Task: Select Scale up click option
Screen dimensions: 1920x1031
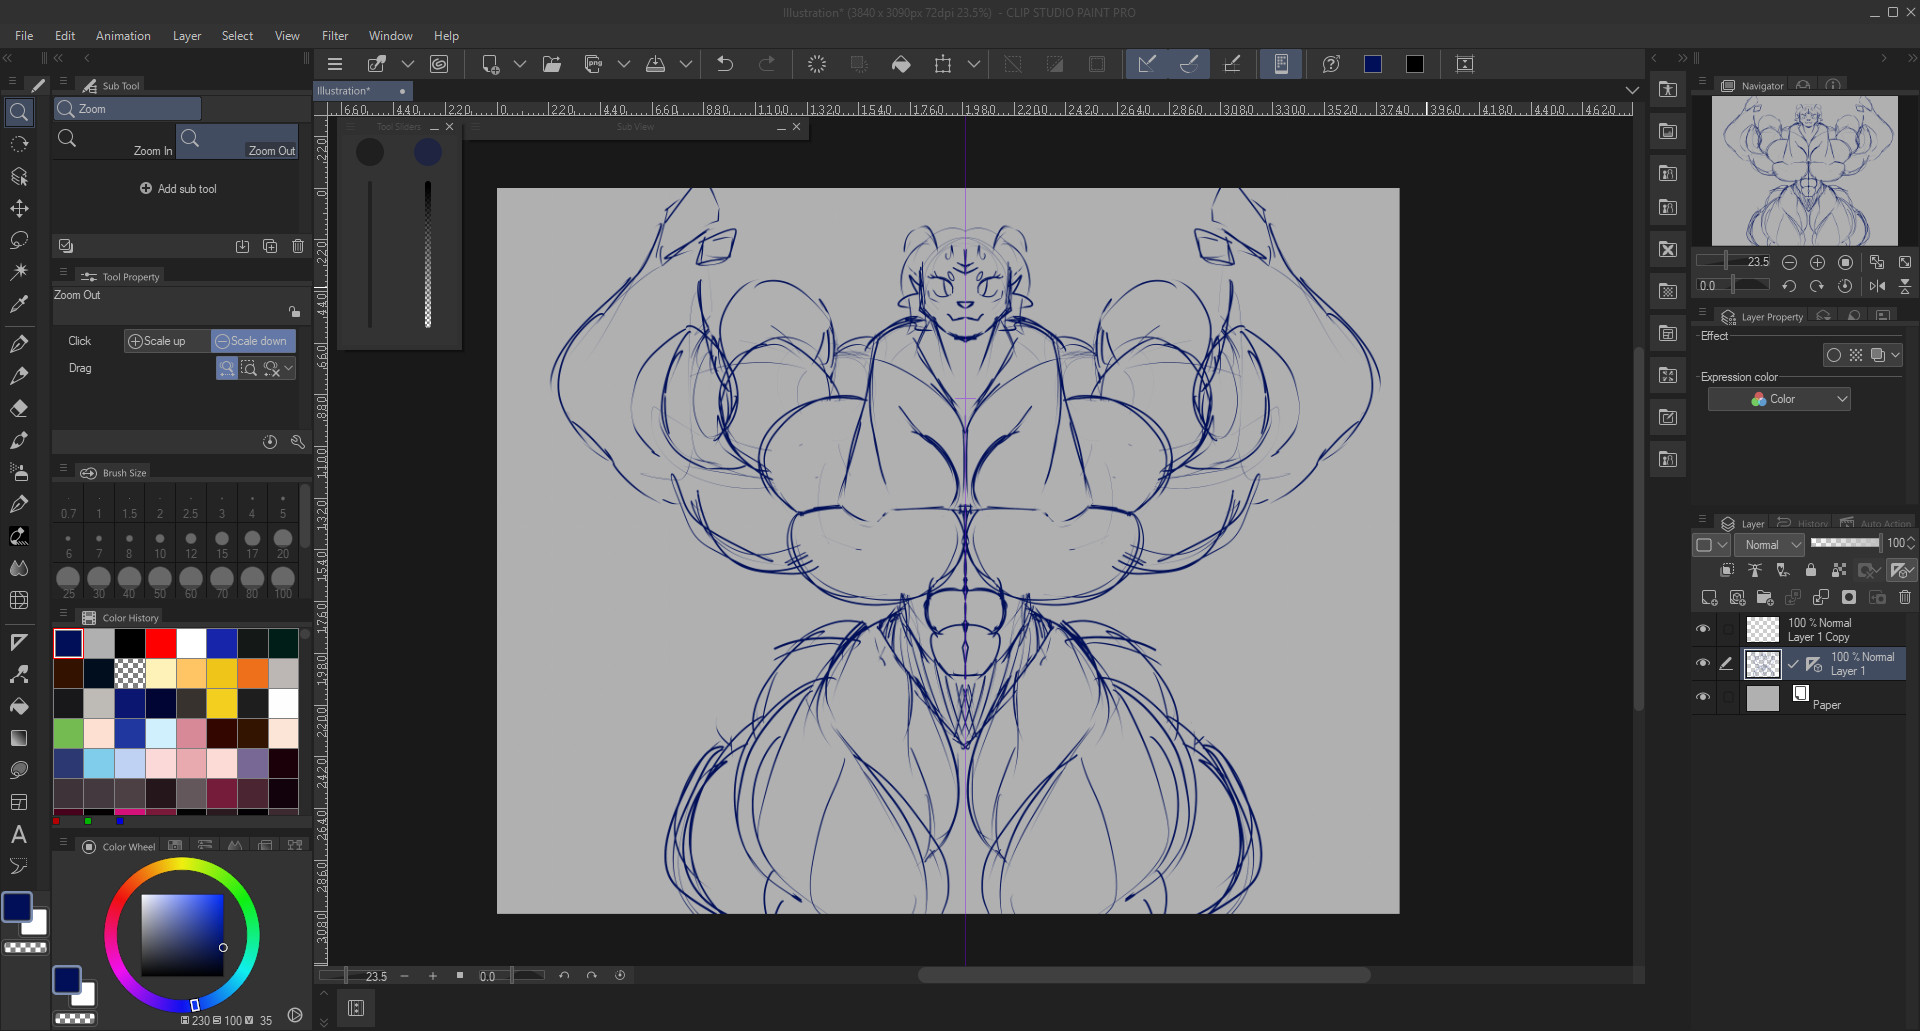Action: (x=166, y=341)
